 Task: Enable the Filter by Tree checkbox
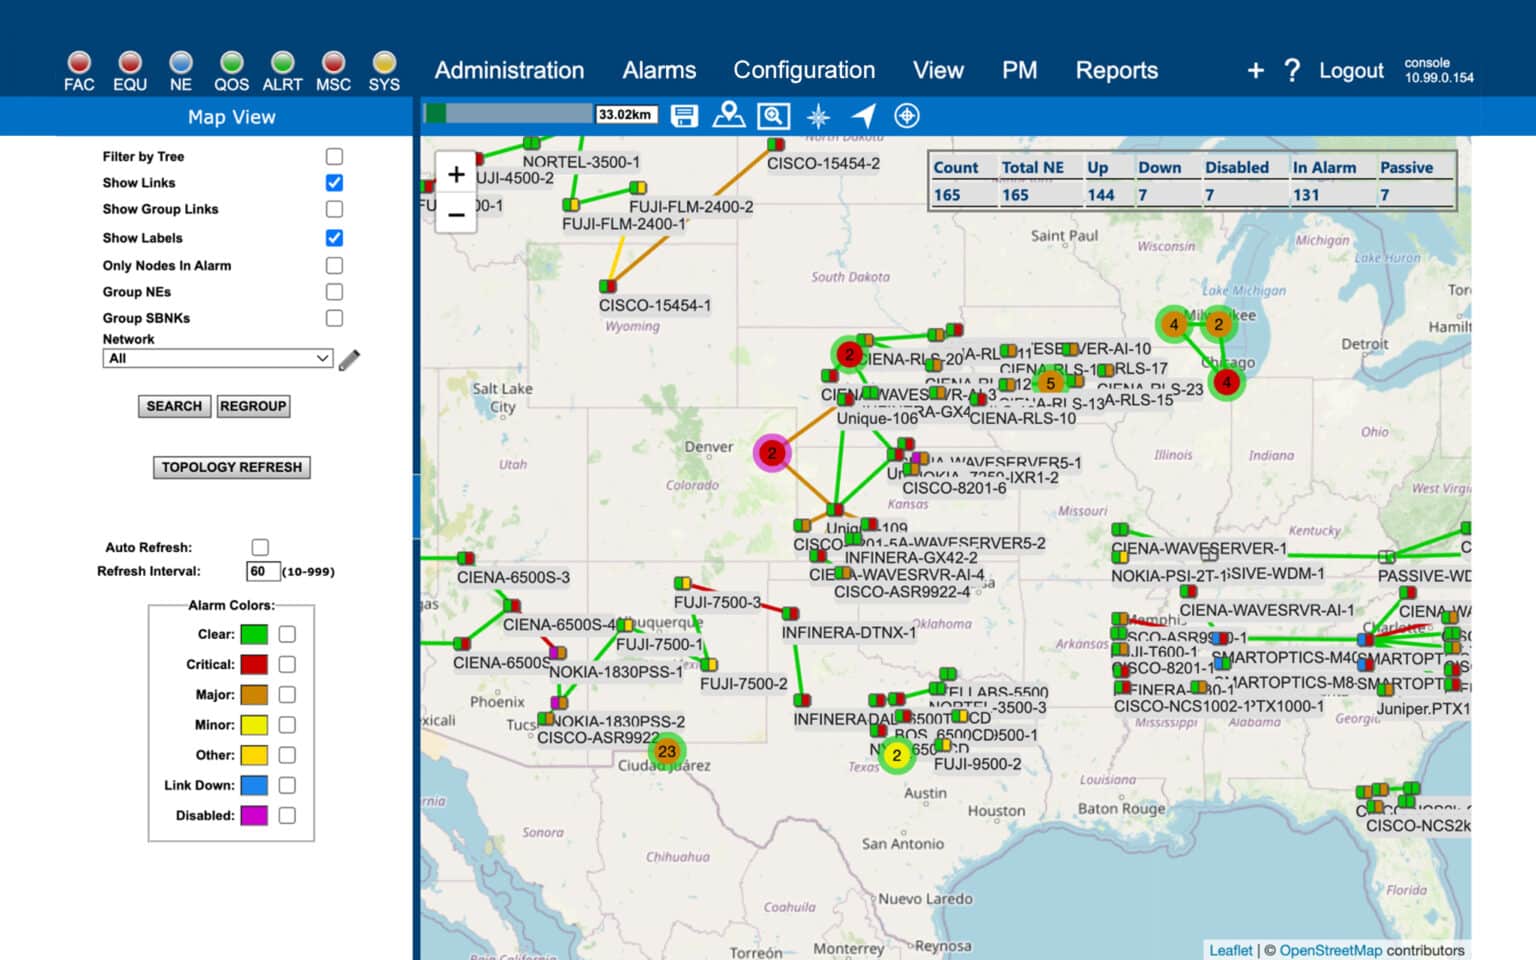[x=334, y=157]
